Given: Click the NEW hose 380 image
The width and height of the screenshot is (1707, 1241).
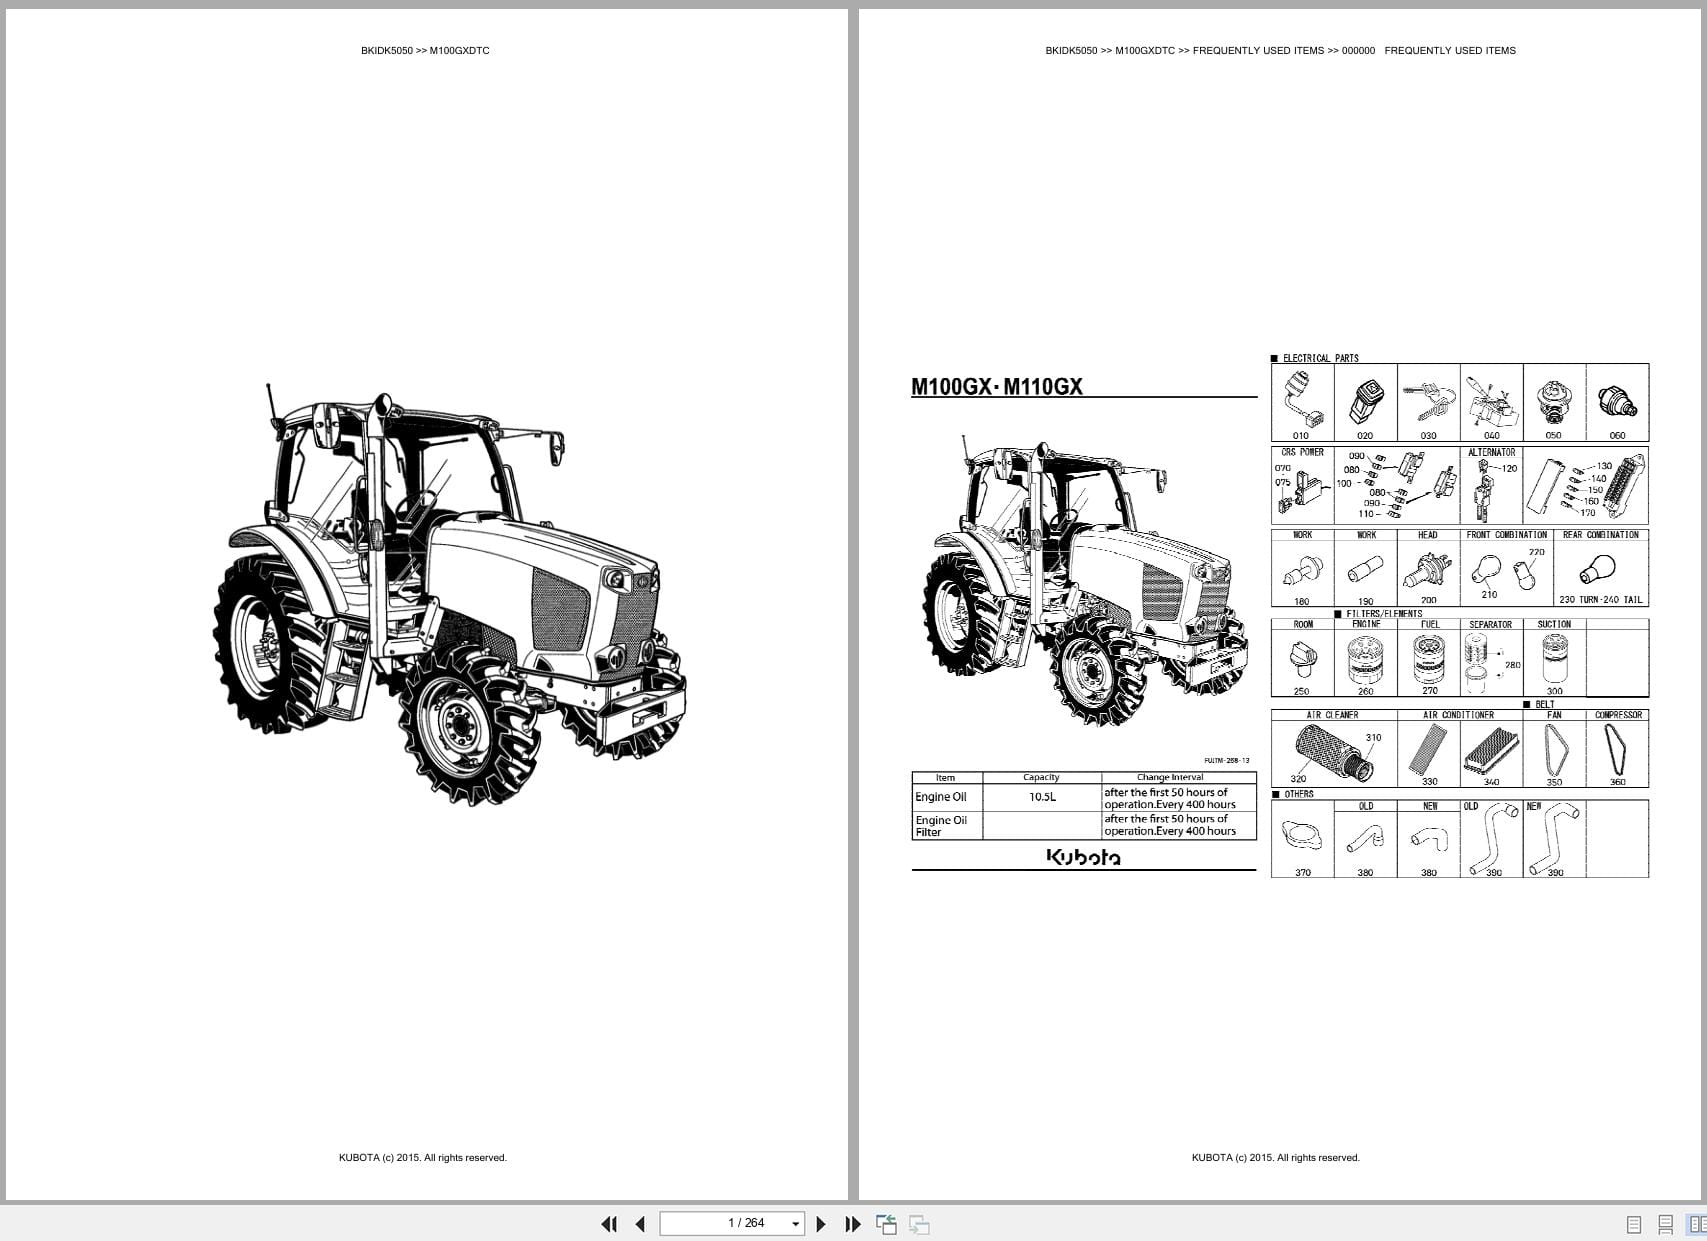Looking at the screenshot, I should coord(1428,840).
